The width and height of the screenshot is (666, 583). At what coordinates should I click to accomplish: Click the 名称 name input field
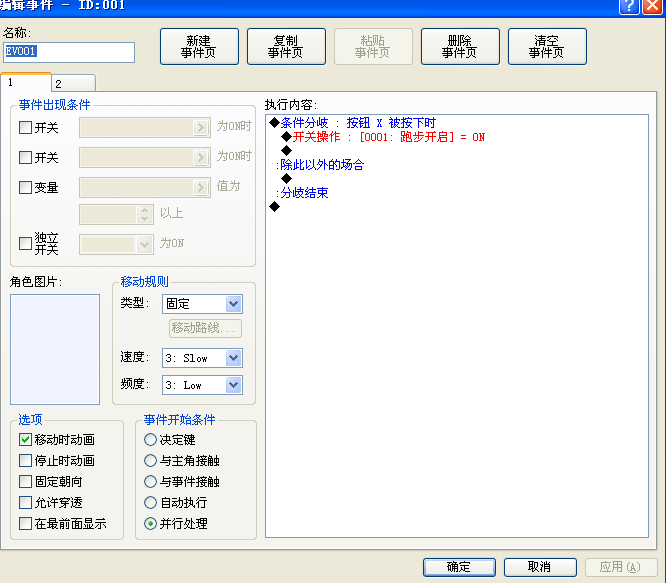(69, 52)
